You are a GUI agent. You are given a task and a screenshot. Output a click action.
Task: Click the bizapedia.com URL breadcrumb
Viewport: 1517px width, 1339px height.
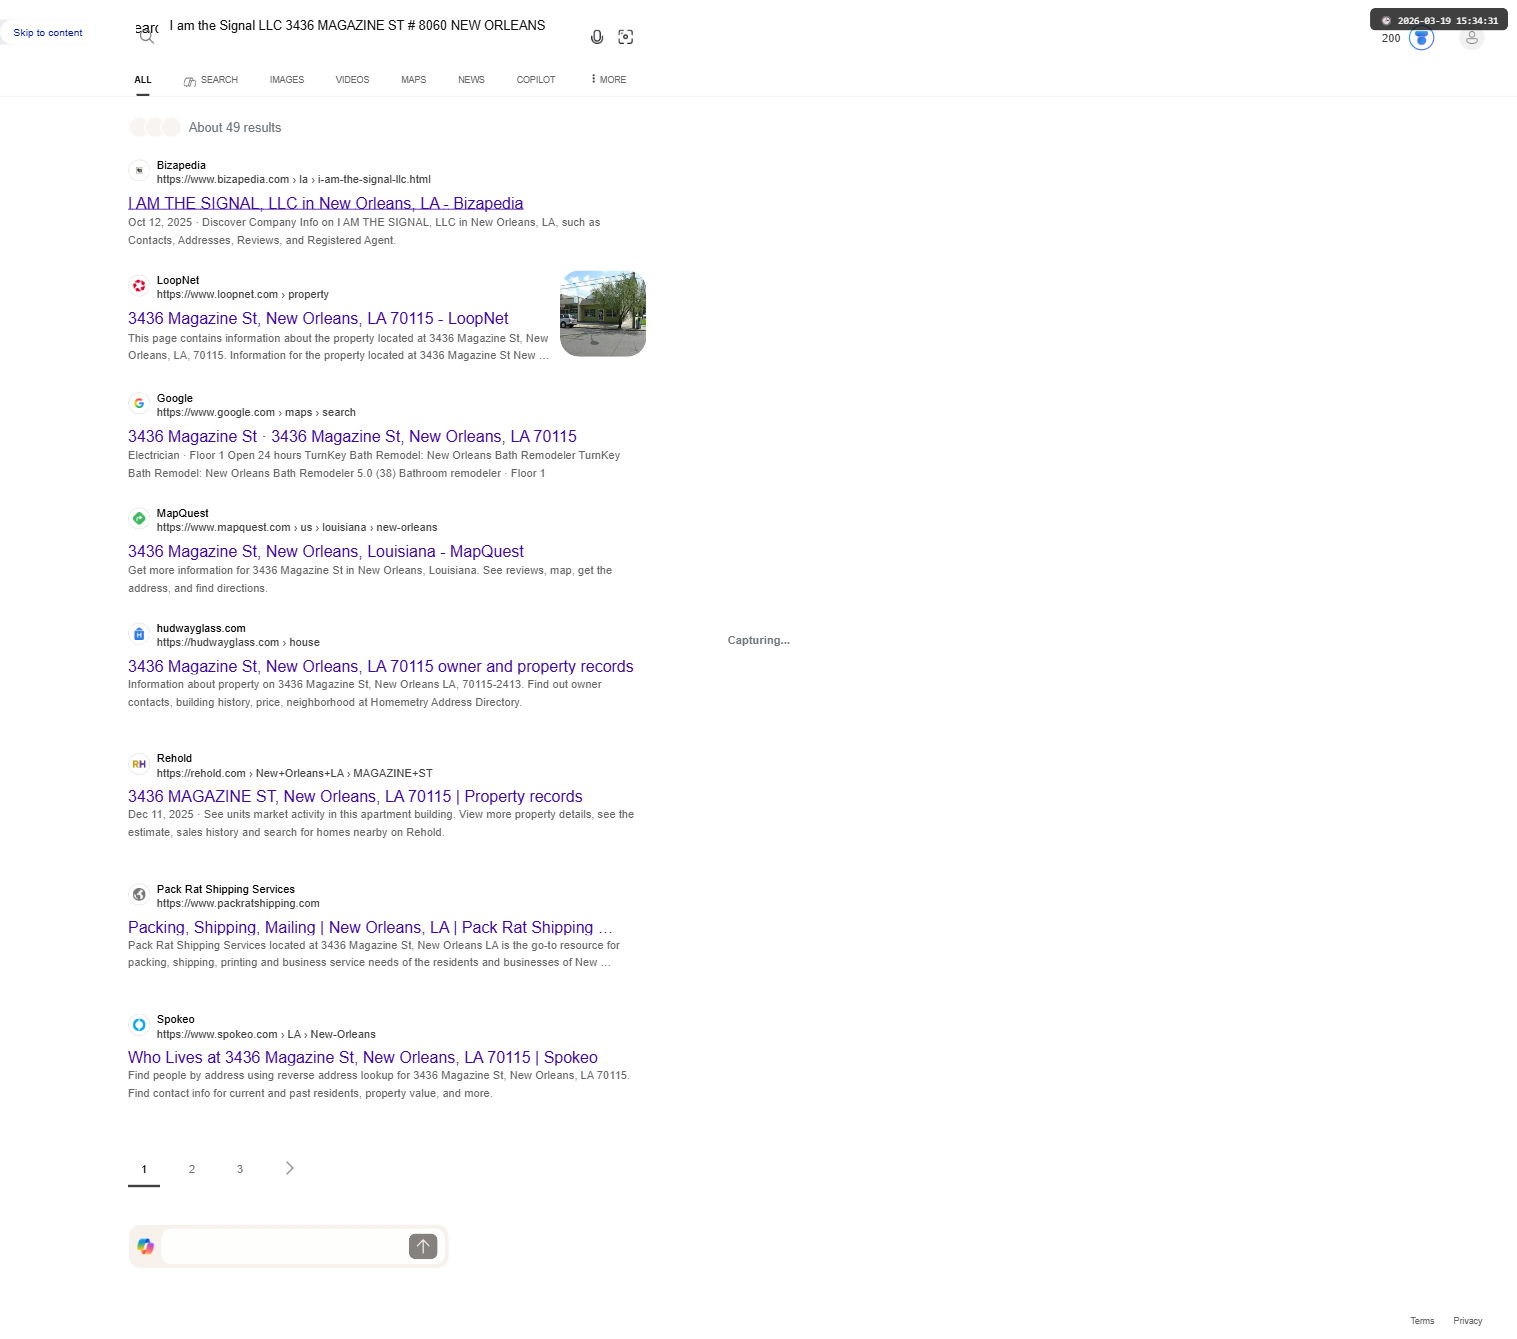(x=294, y=180)
